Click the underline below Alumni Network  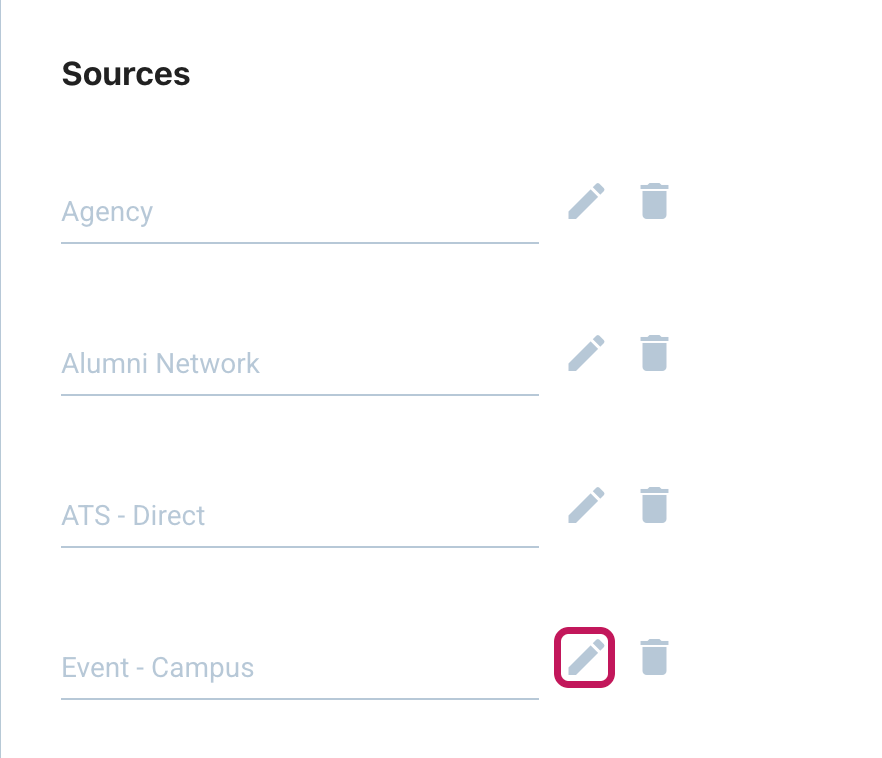[300, 395]
